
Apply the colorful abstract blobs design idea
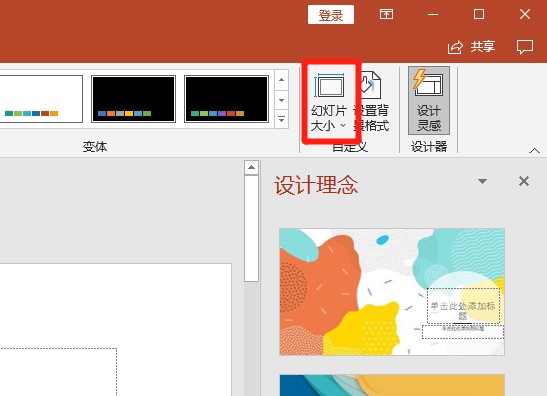[x=392, y=292]
